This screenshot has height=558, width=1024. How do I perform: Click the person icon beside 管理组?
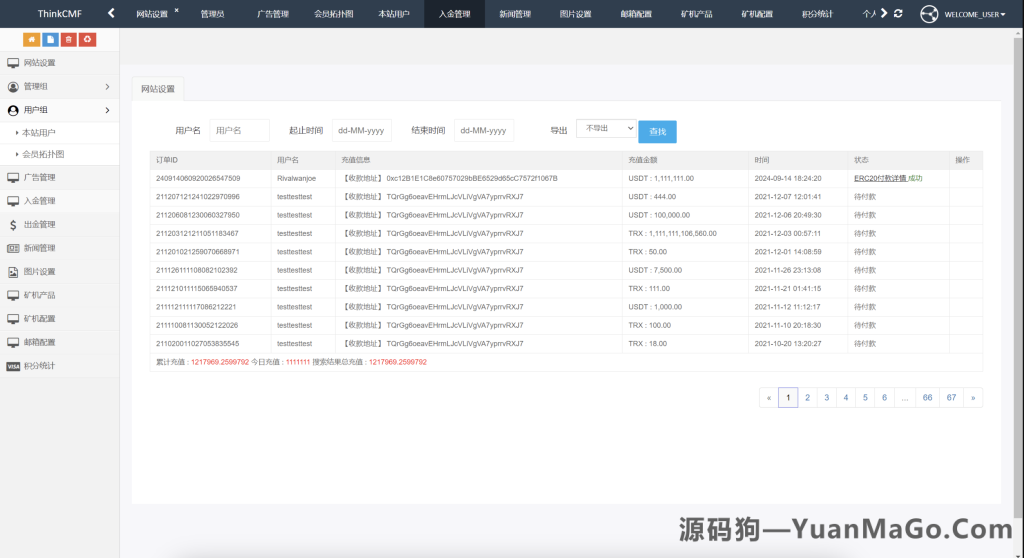(x=13, y=86)
